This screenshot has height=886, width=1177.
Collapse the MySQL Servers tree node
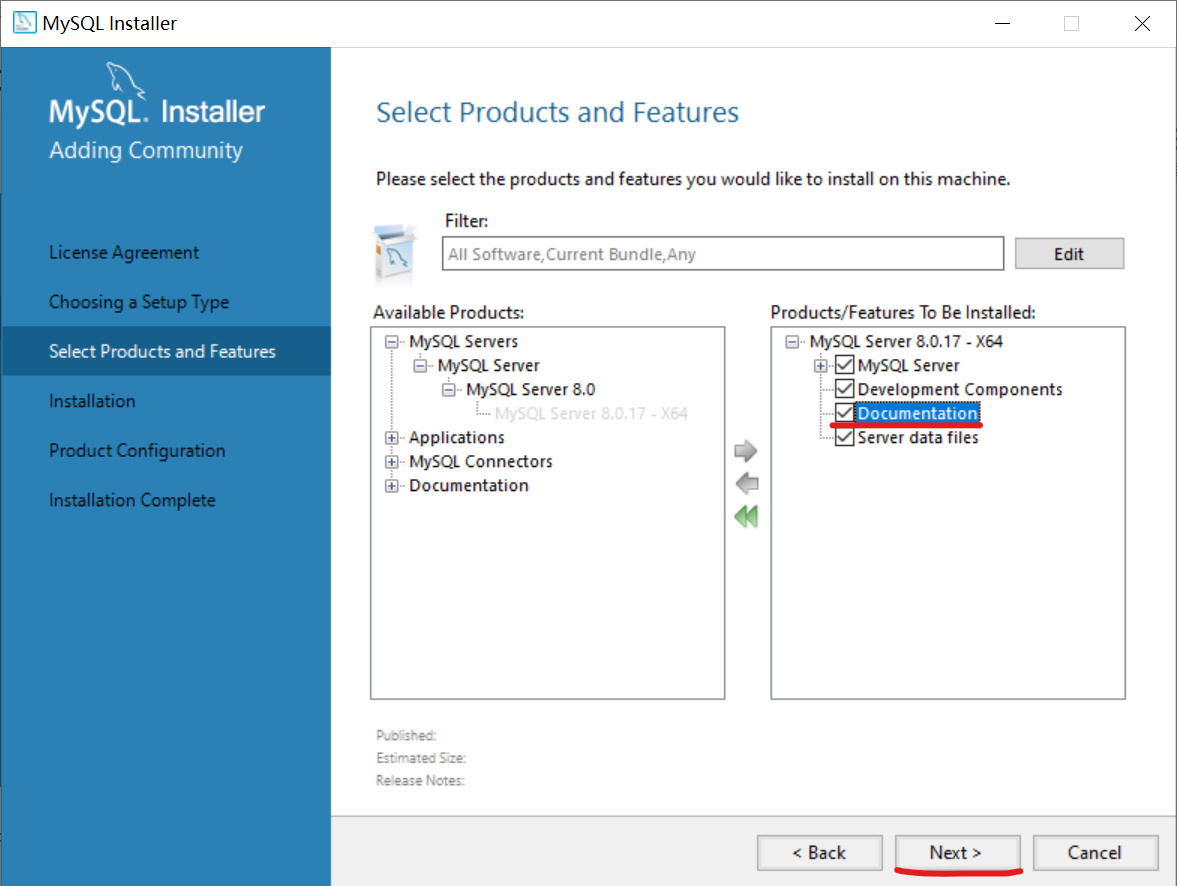pyautogui.click(x=391, y=342)
